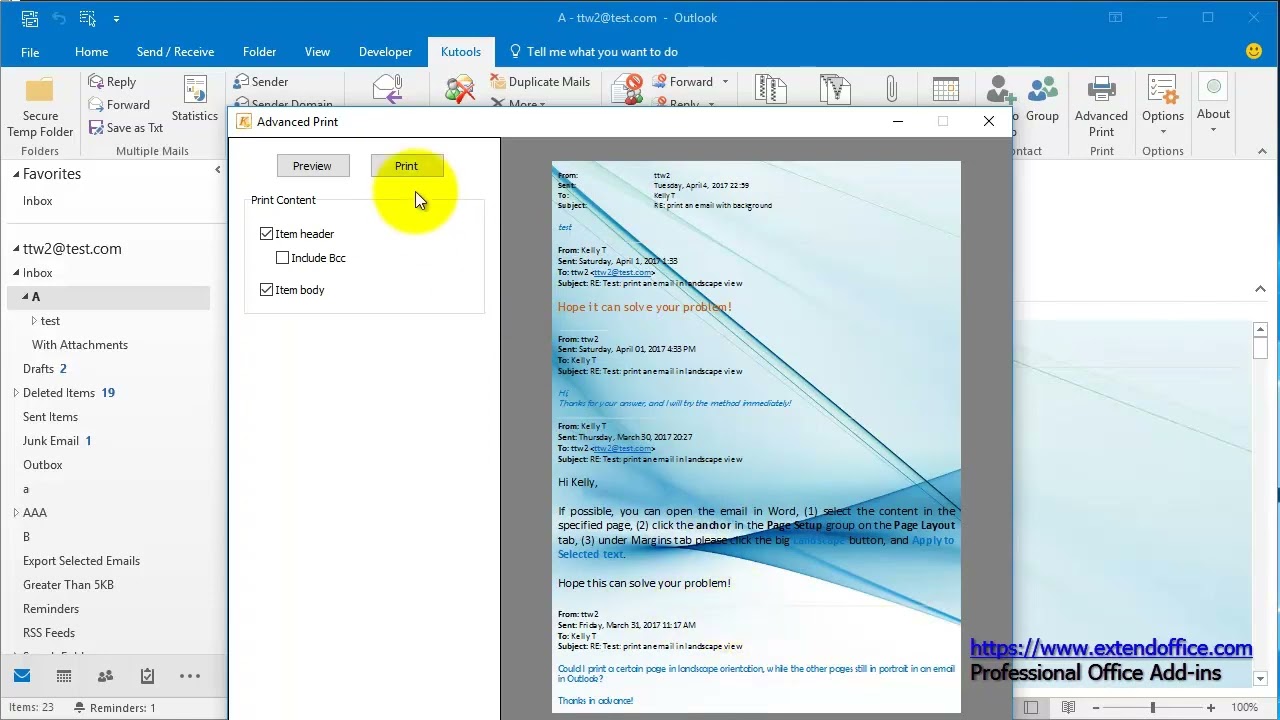Open Kutools Options

pyautogui.click(x=1163, y=105)
